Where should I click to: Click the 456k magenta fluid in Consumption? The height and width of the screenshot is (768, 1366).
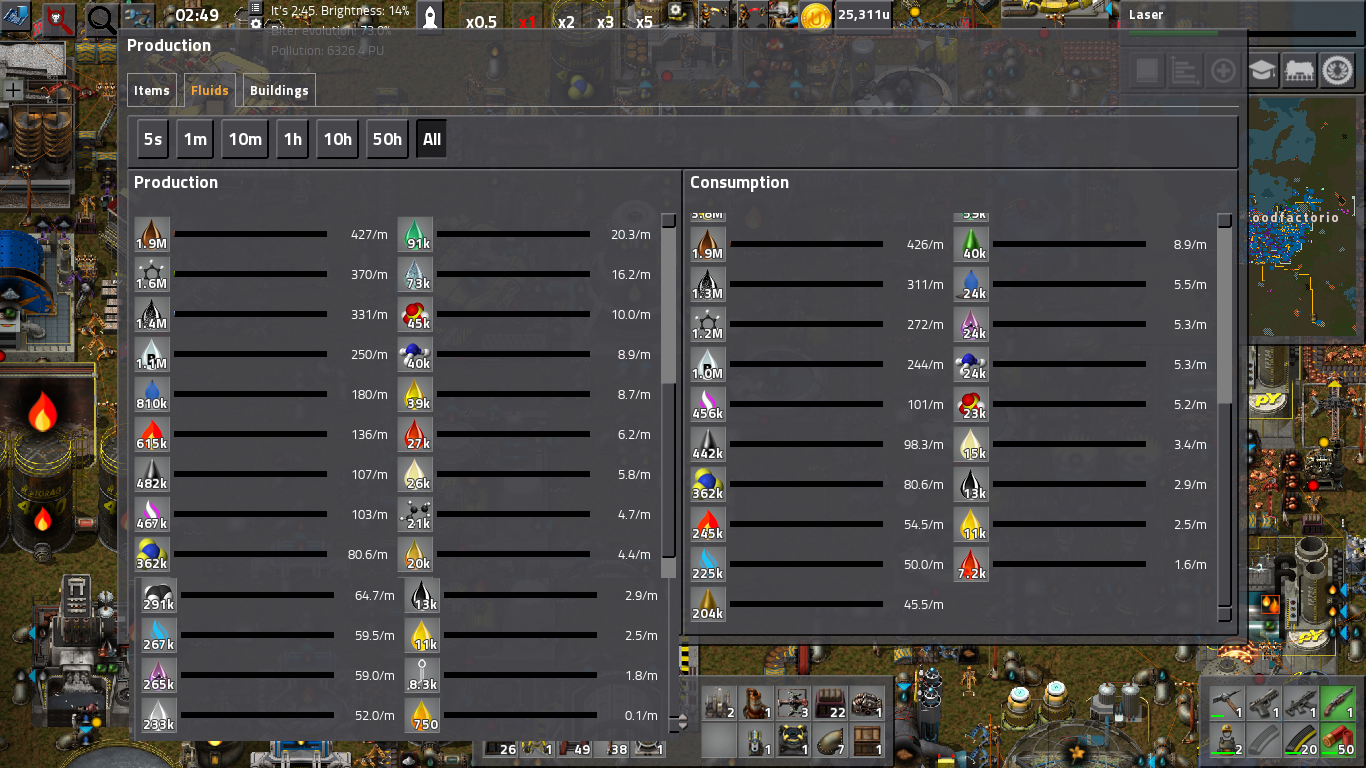click(708, 405)
